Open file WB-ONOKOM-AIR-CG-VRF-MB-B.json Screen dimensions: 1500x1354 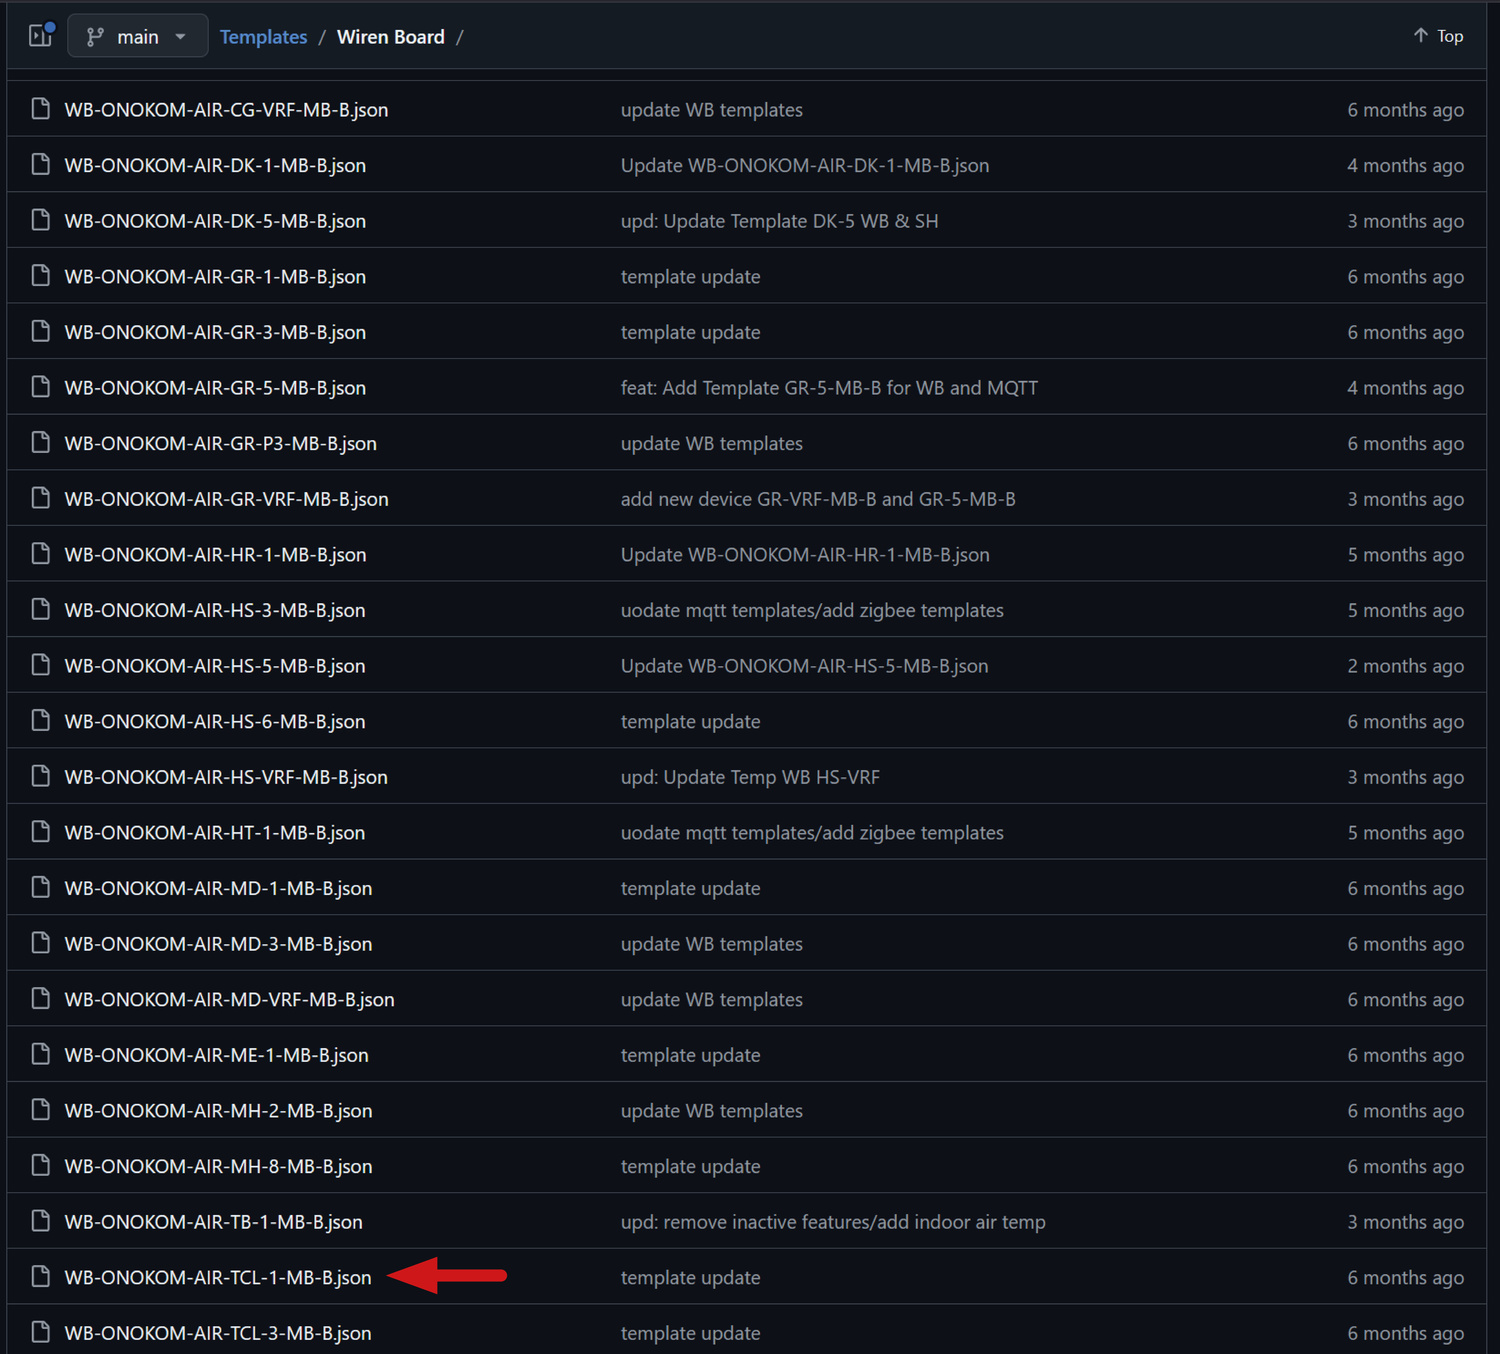[x=226, y=110]
